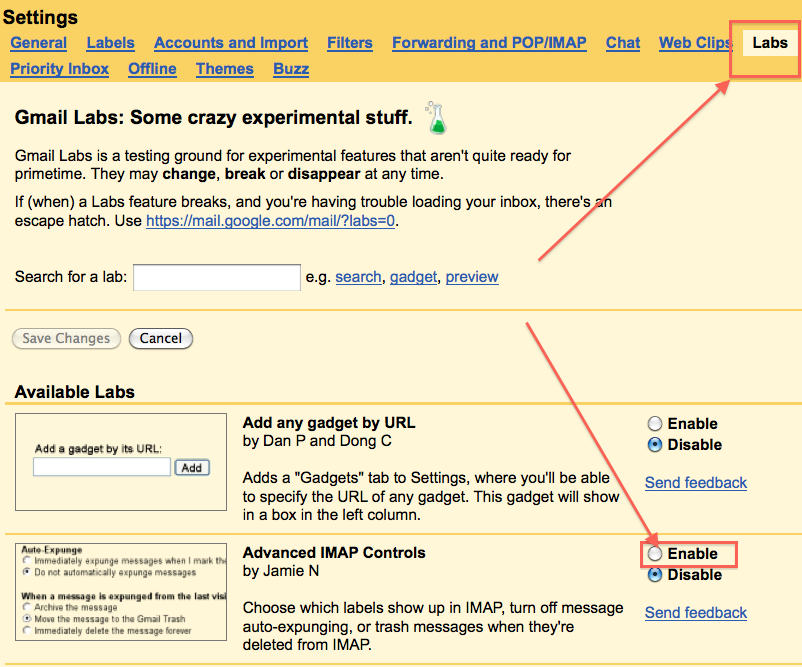Click the 'Add any gadget by URL' title
This screenshot has height=667, width=802.
coord(329,423)
